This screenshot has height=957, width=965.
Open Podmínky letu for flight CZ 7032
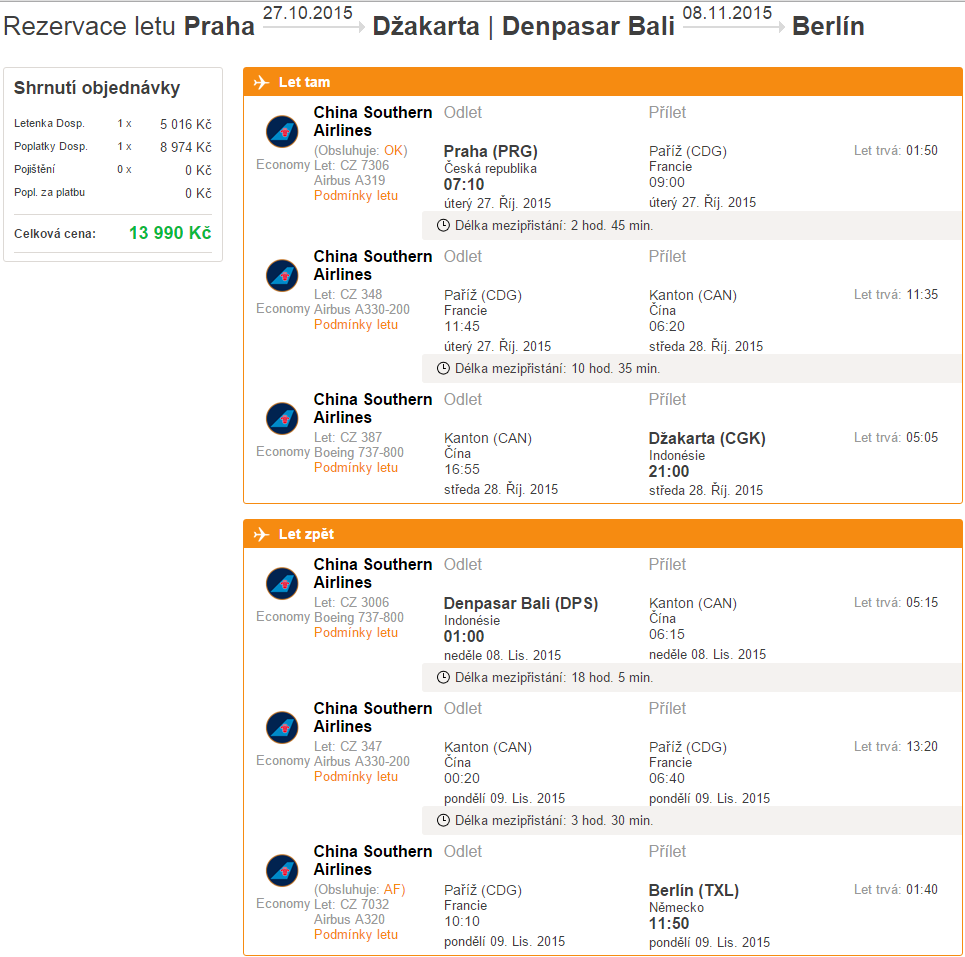(356, 935)
